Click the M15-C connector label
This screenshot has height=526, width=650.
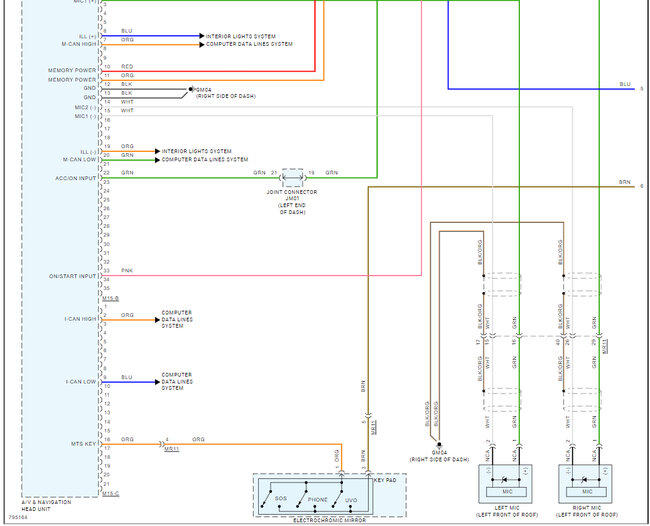pyautogui.click(x=110, y=494)
